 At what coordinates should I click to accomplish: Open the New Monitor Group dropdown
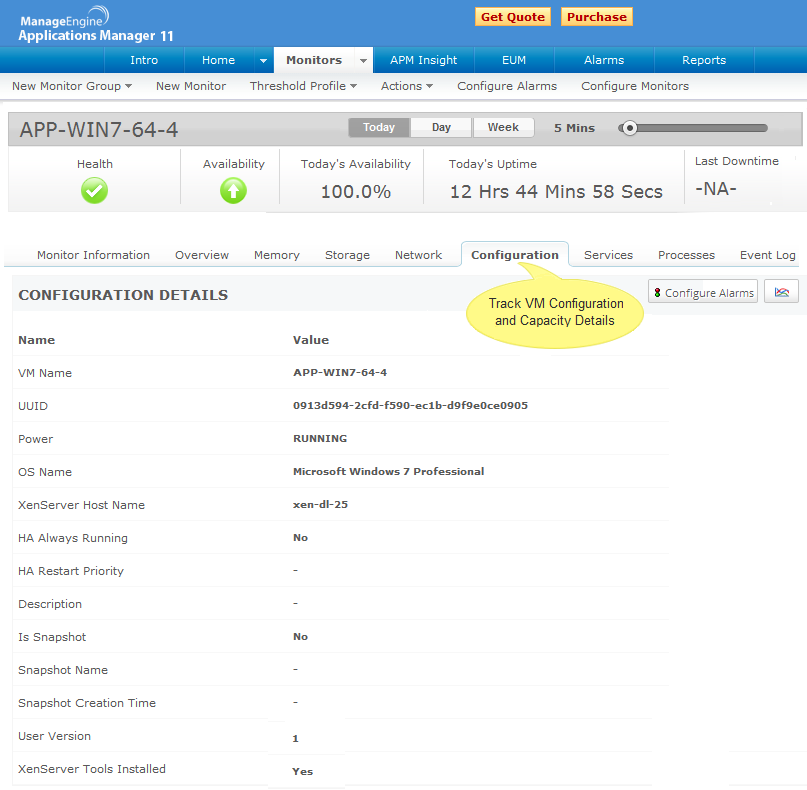pyautogui.click(x=72, y=86)
